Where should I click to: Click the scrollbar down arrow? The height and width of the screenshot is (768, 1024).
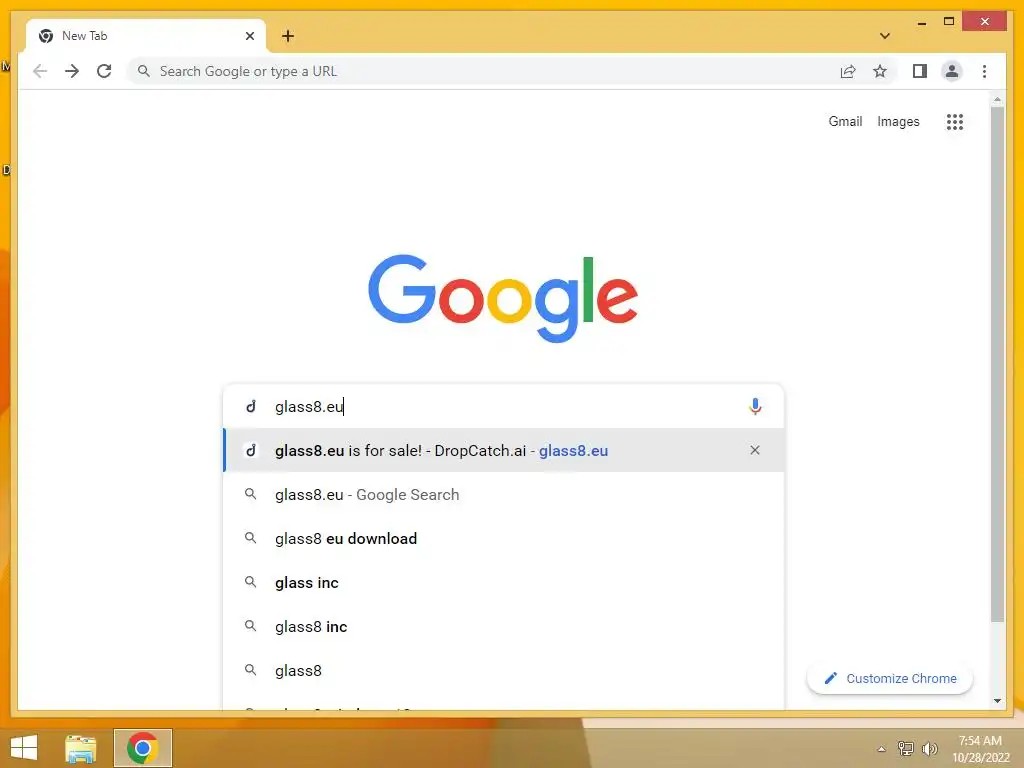997,701
